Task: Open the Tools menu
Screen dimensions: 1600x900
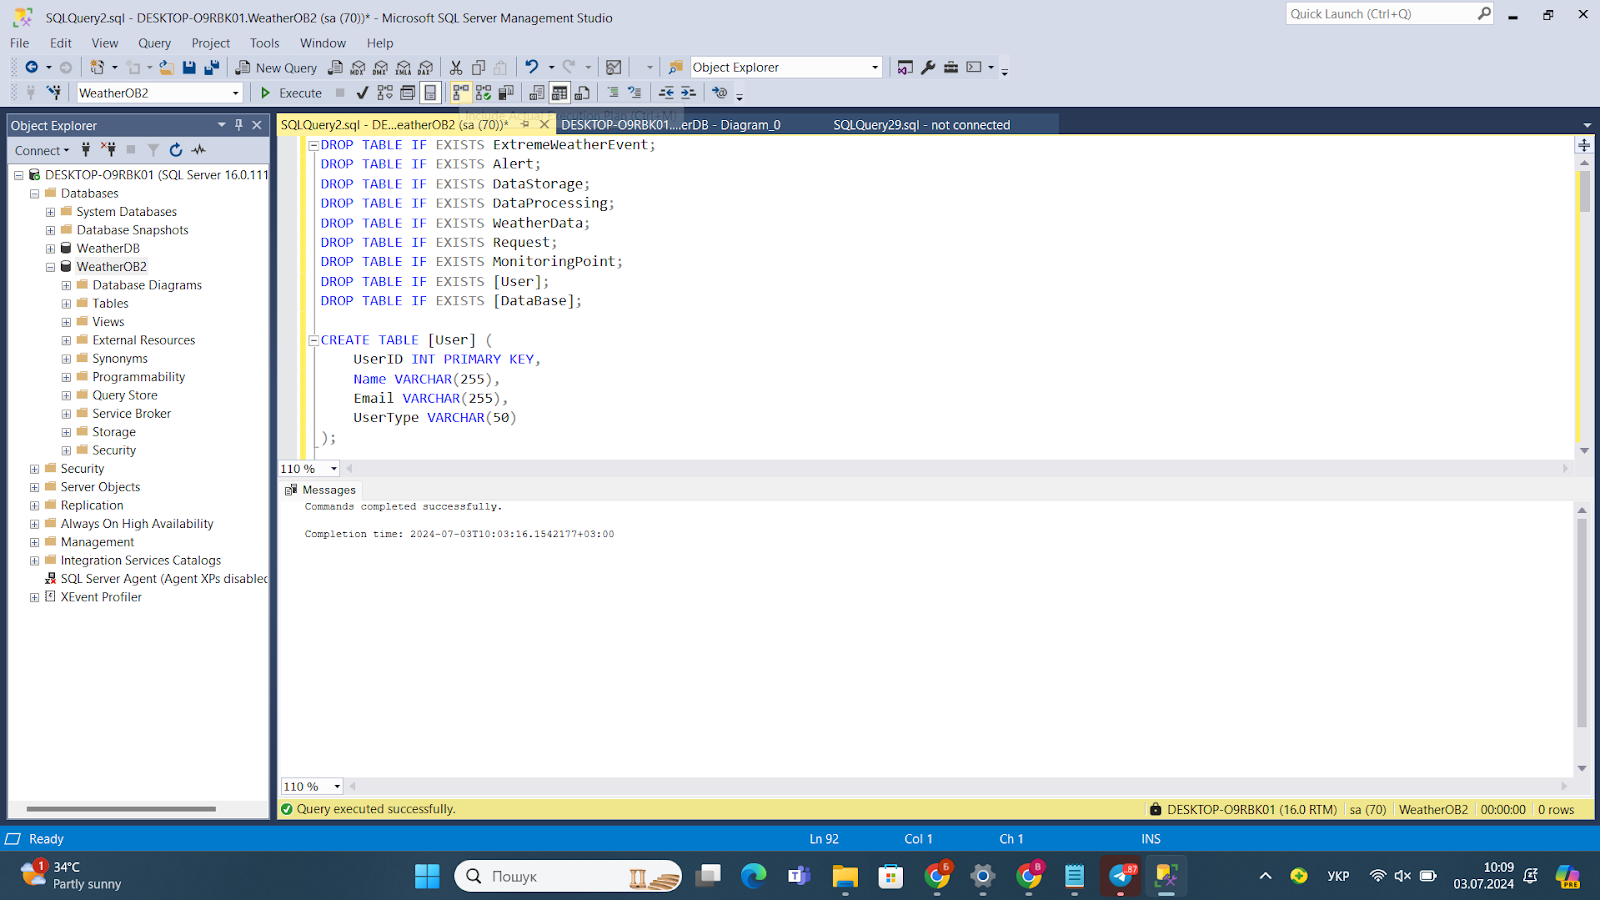Action: click(264, 43)
